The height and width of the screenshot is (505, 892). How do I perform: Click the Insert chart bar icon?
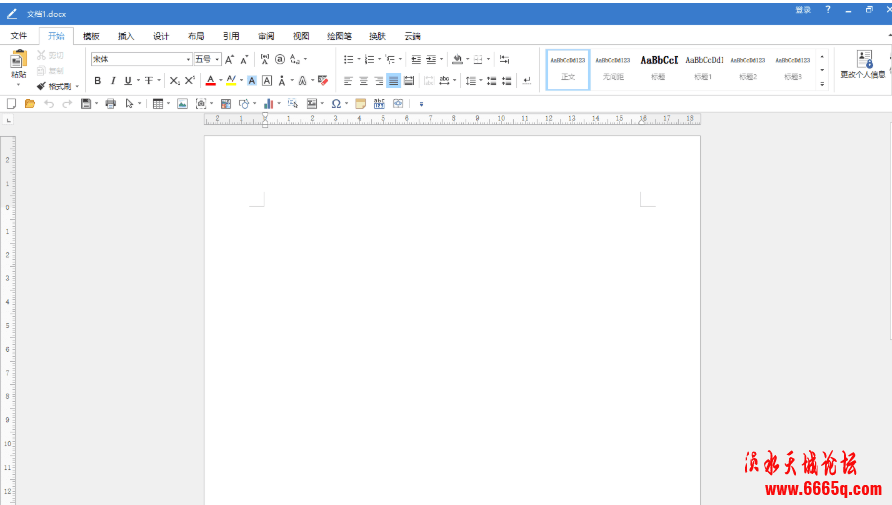click(x=269, y=104)
